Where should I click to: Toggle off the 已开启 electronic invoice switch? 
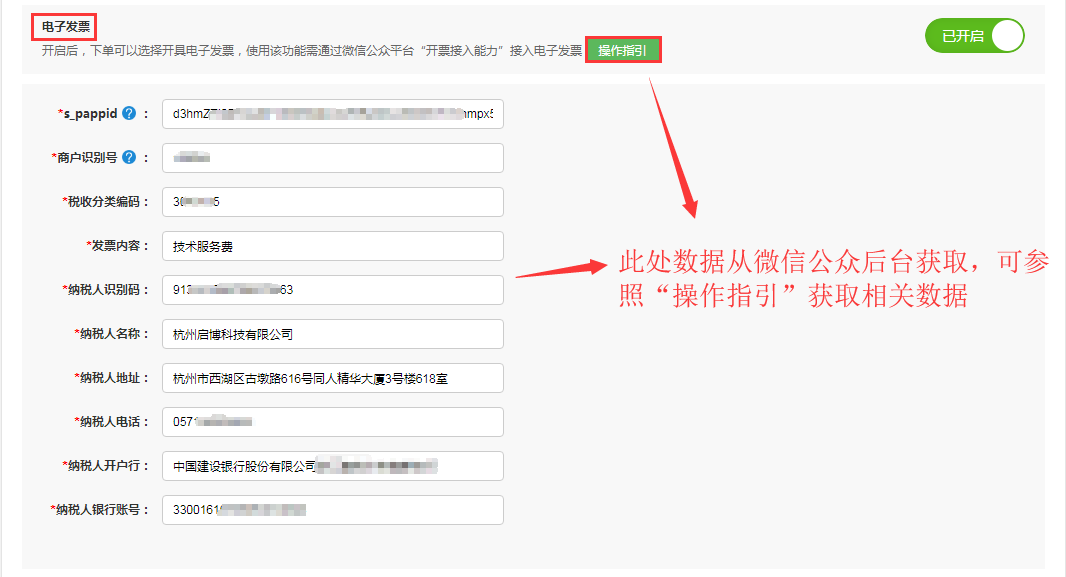coord(975,36)
